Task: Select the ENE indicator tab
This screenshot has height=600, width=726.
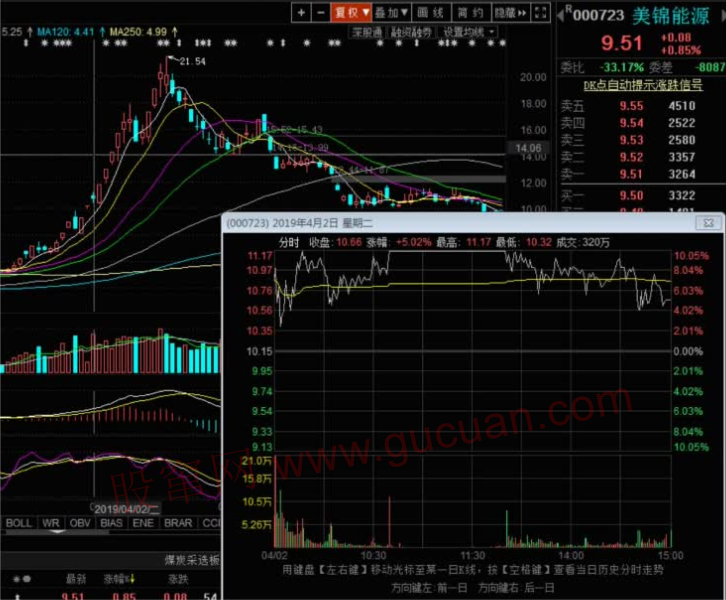Action: pyautogui.click(x=143, y=523)
